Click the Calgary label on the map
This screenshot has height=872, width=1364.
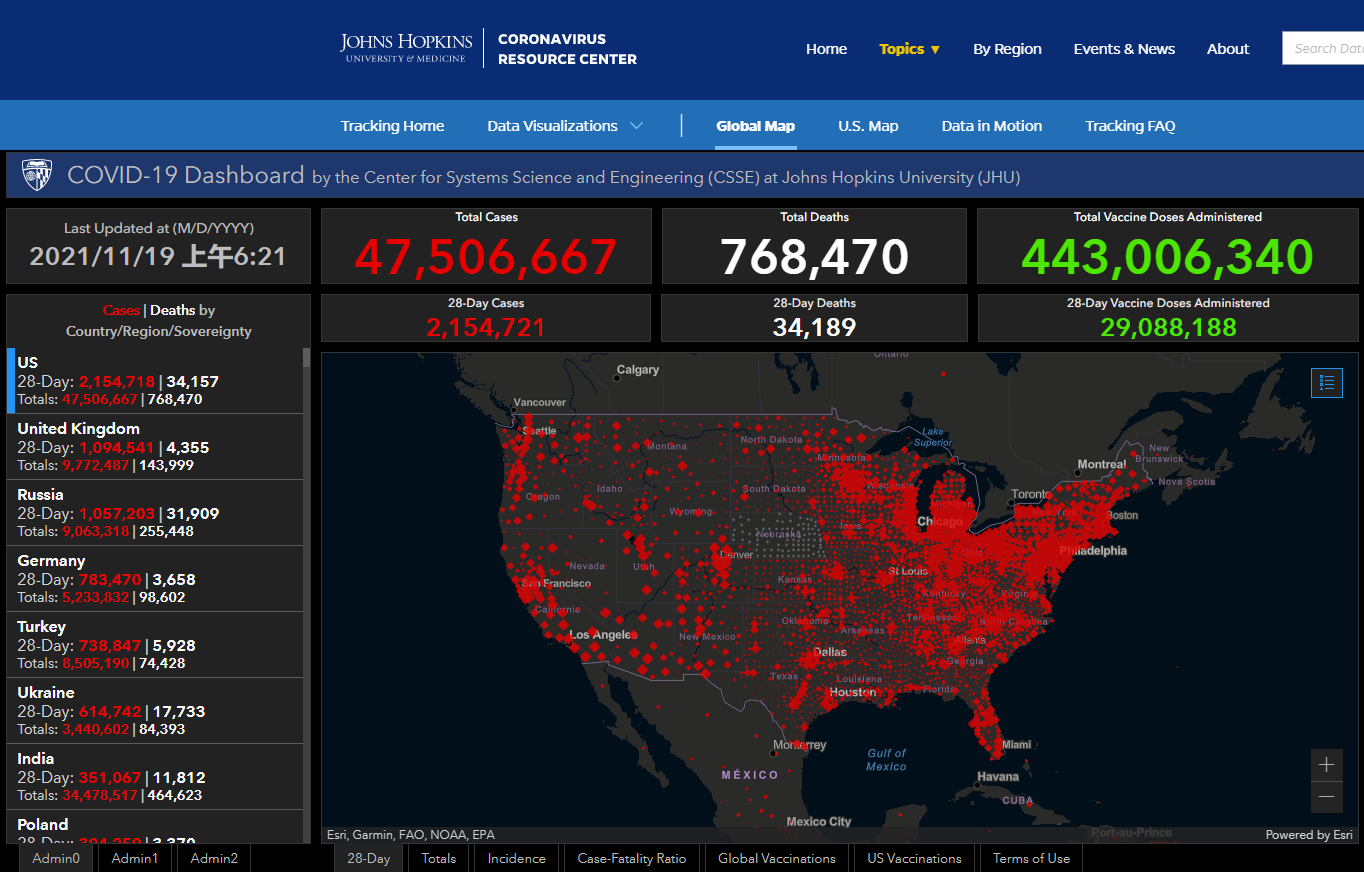[x=638, y=370]
